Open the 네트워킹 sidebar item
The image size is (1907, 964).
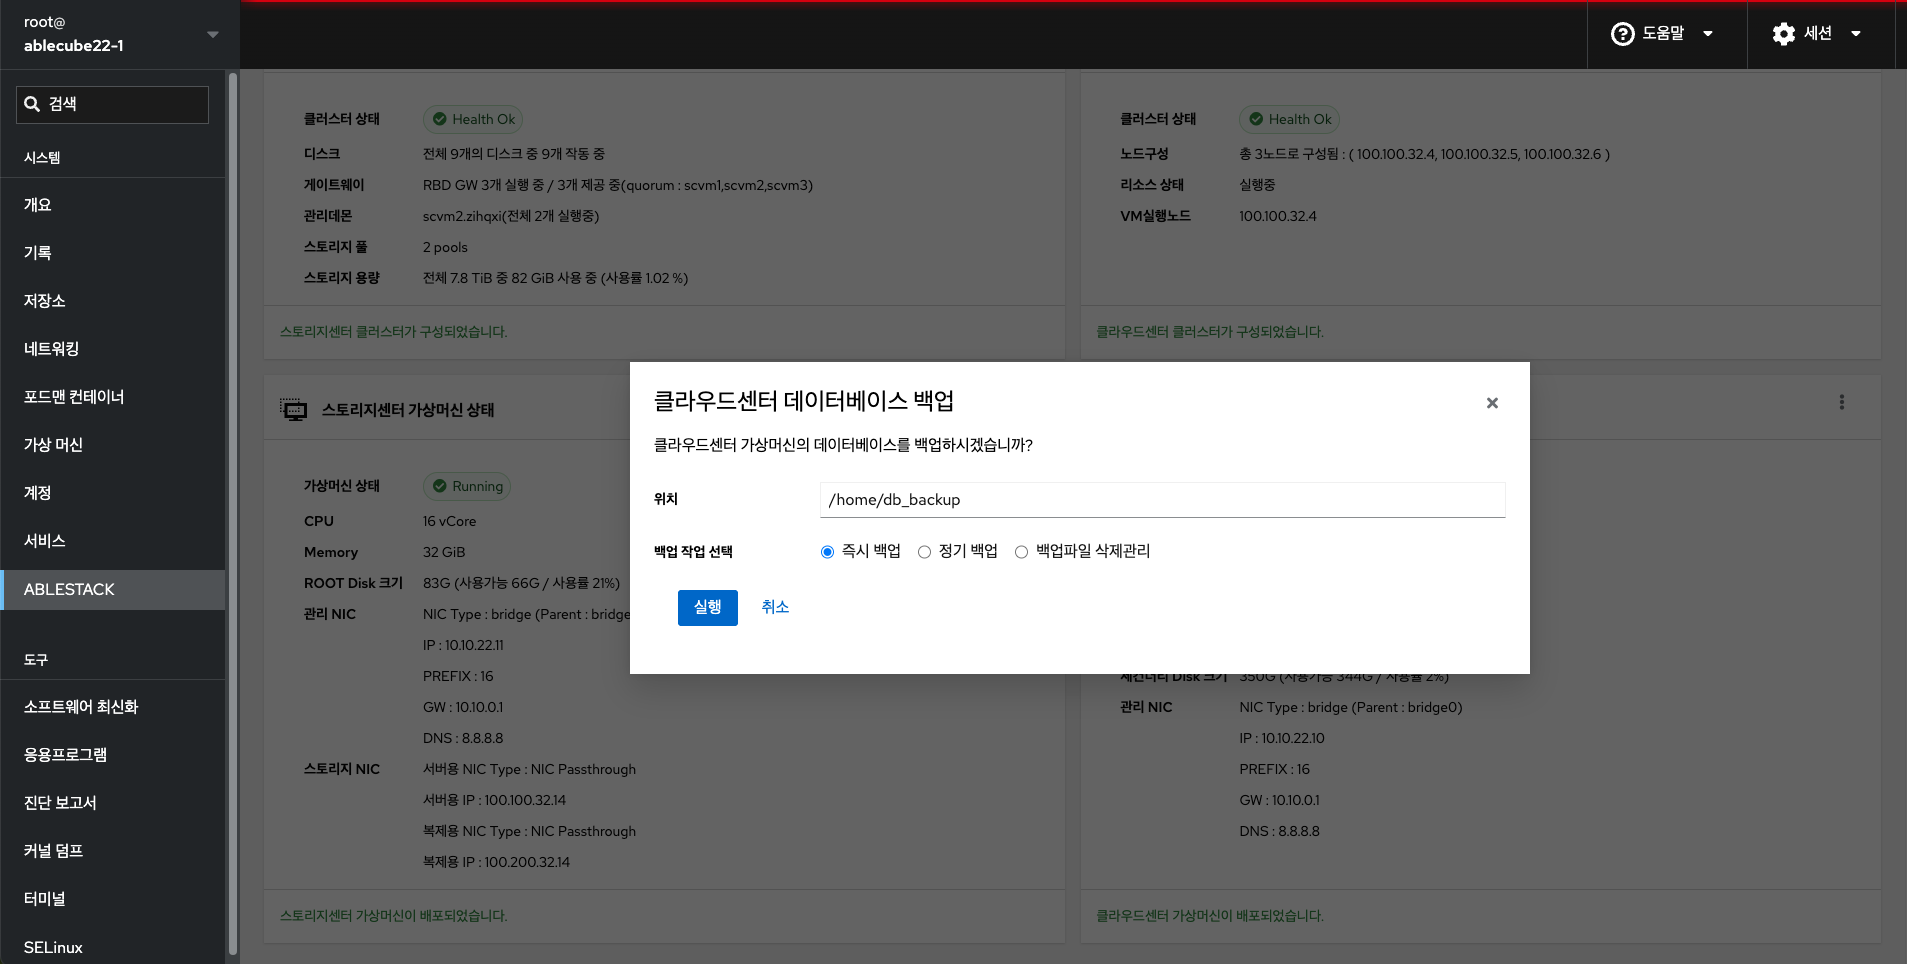[52, 349]
